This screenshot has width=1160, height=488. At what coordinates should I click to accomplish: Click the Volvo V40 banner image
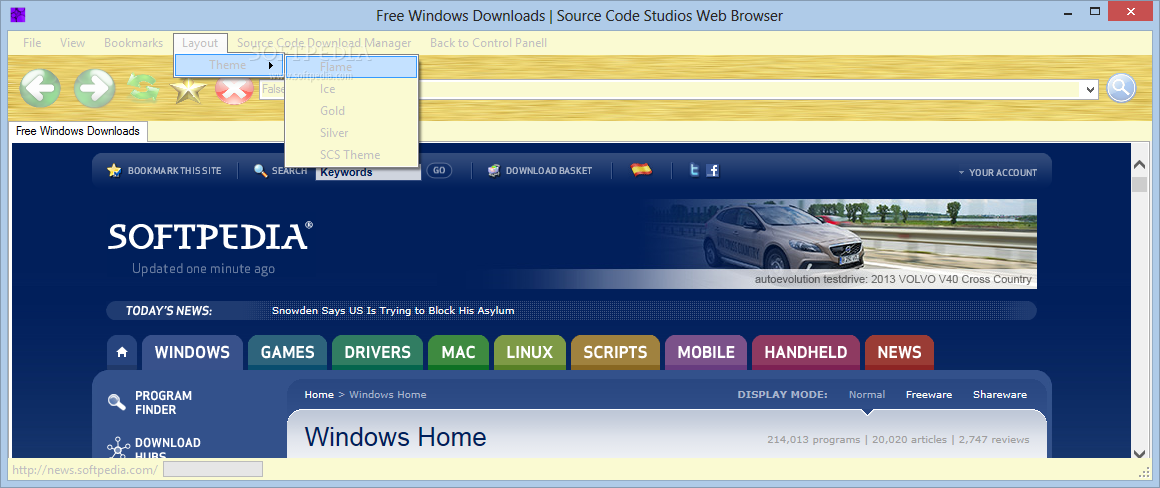[843, 243]
